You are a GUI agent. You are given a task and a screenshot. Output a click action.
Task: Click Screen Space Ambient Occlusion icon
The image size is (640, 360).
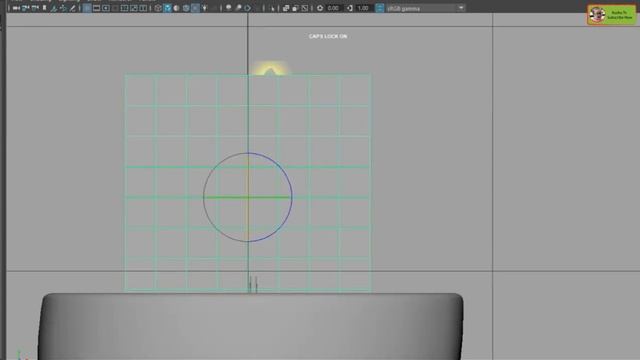point(229,8)
